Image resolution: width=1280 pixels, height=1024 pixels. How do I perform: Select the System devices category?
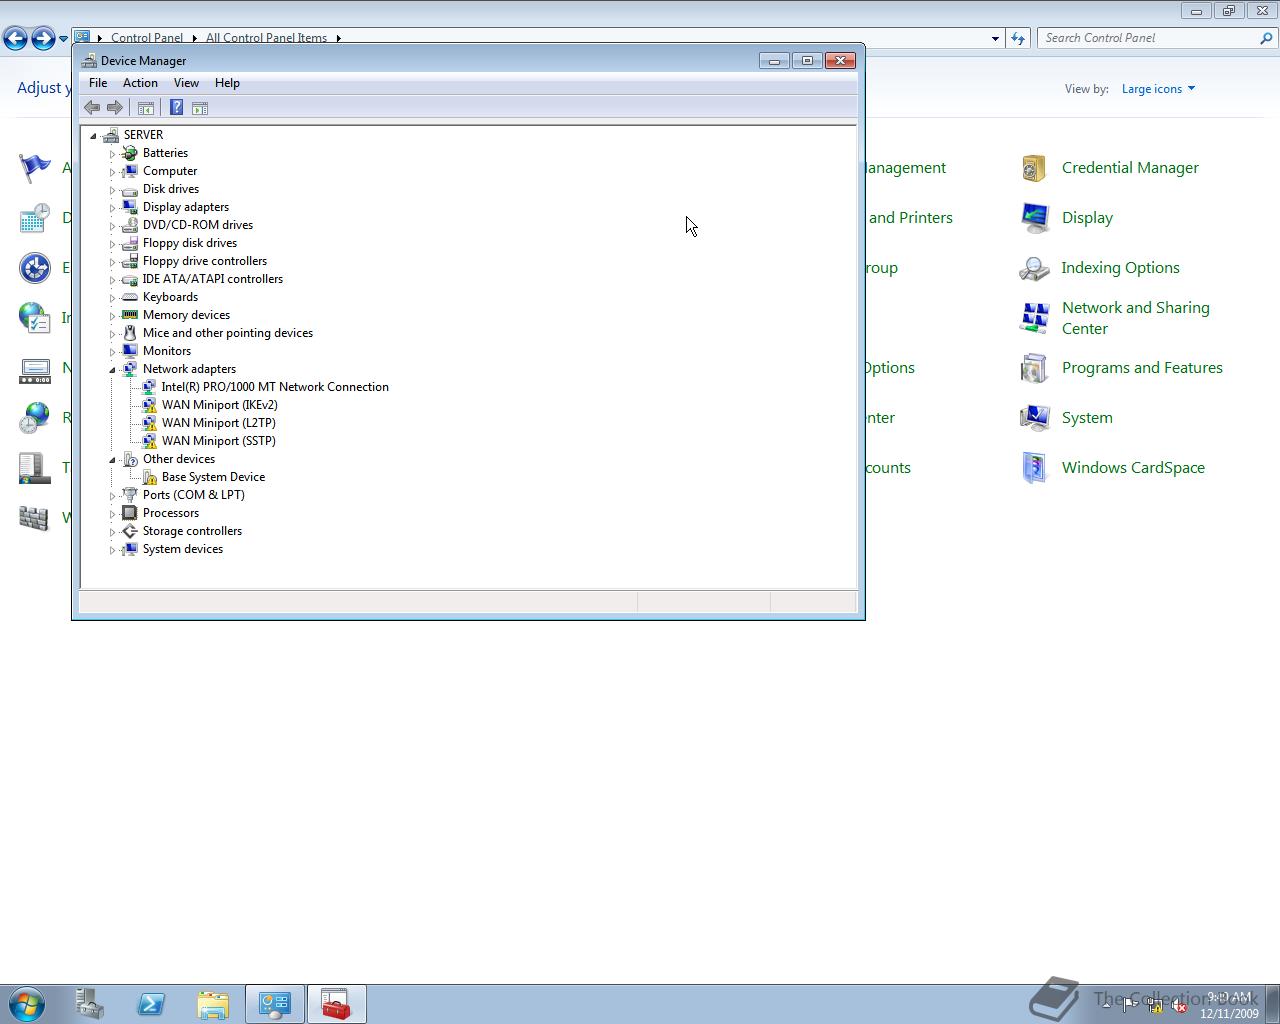point(182,549)
